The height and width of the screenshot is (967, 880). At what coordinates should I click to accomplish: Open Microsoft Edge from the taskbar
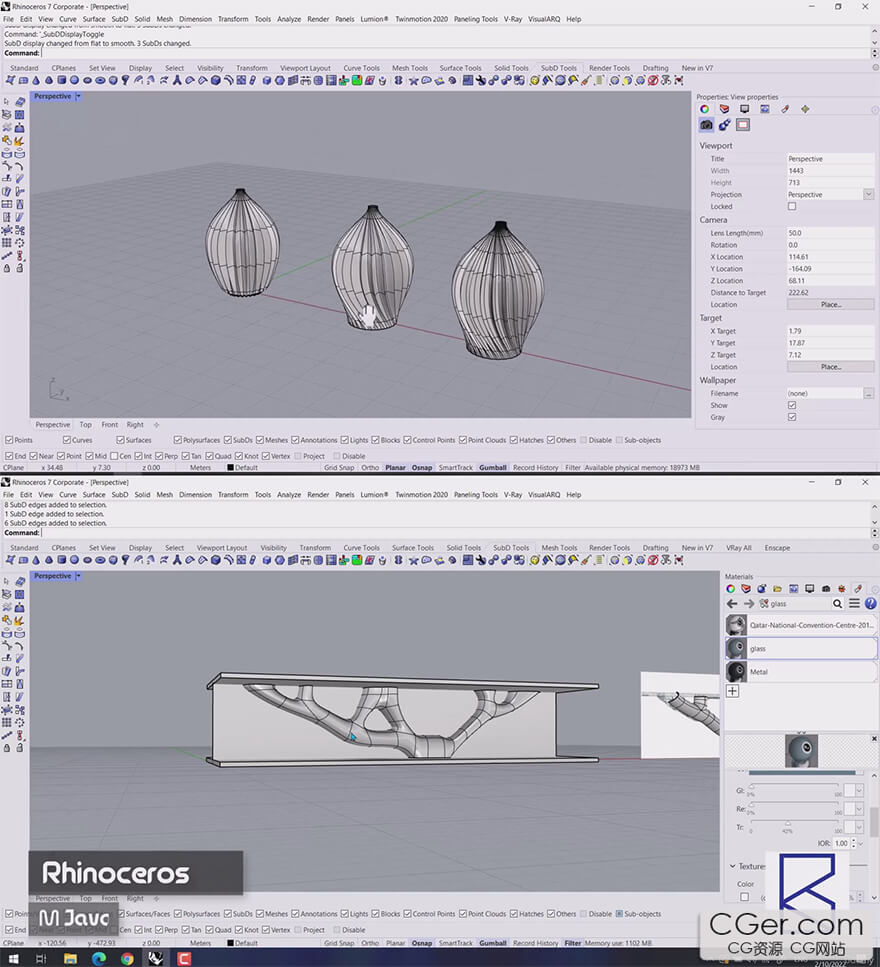click(x=99, y=958)
